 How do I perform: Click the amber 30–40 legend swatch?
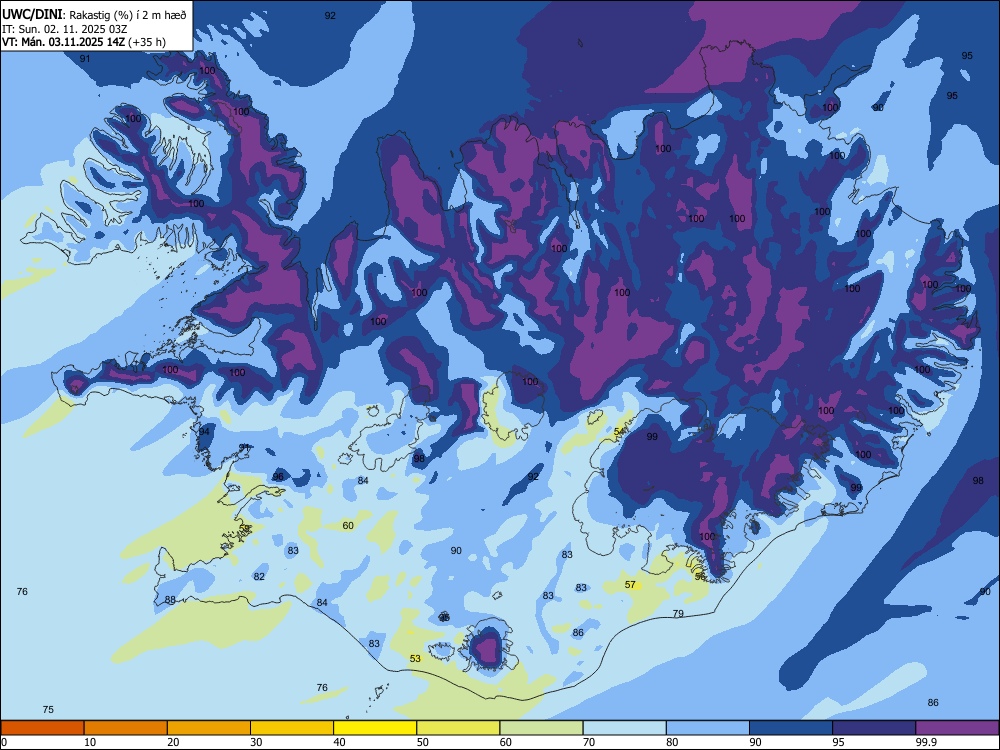point(292,728)
